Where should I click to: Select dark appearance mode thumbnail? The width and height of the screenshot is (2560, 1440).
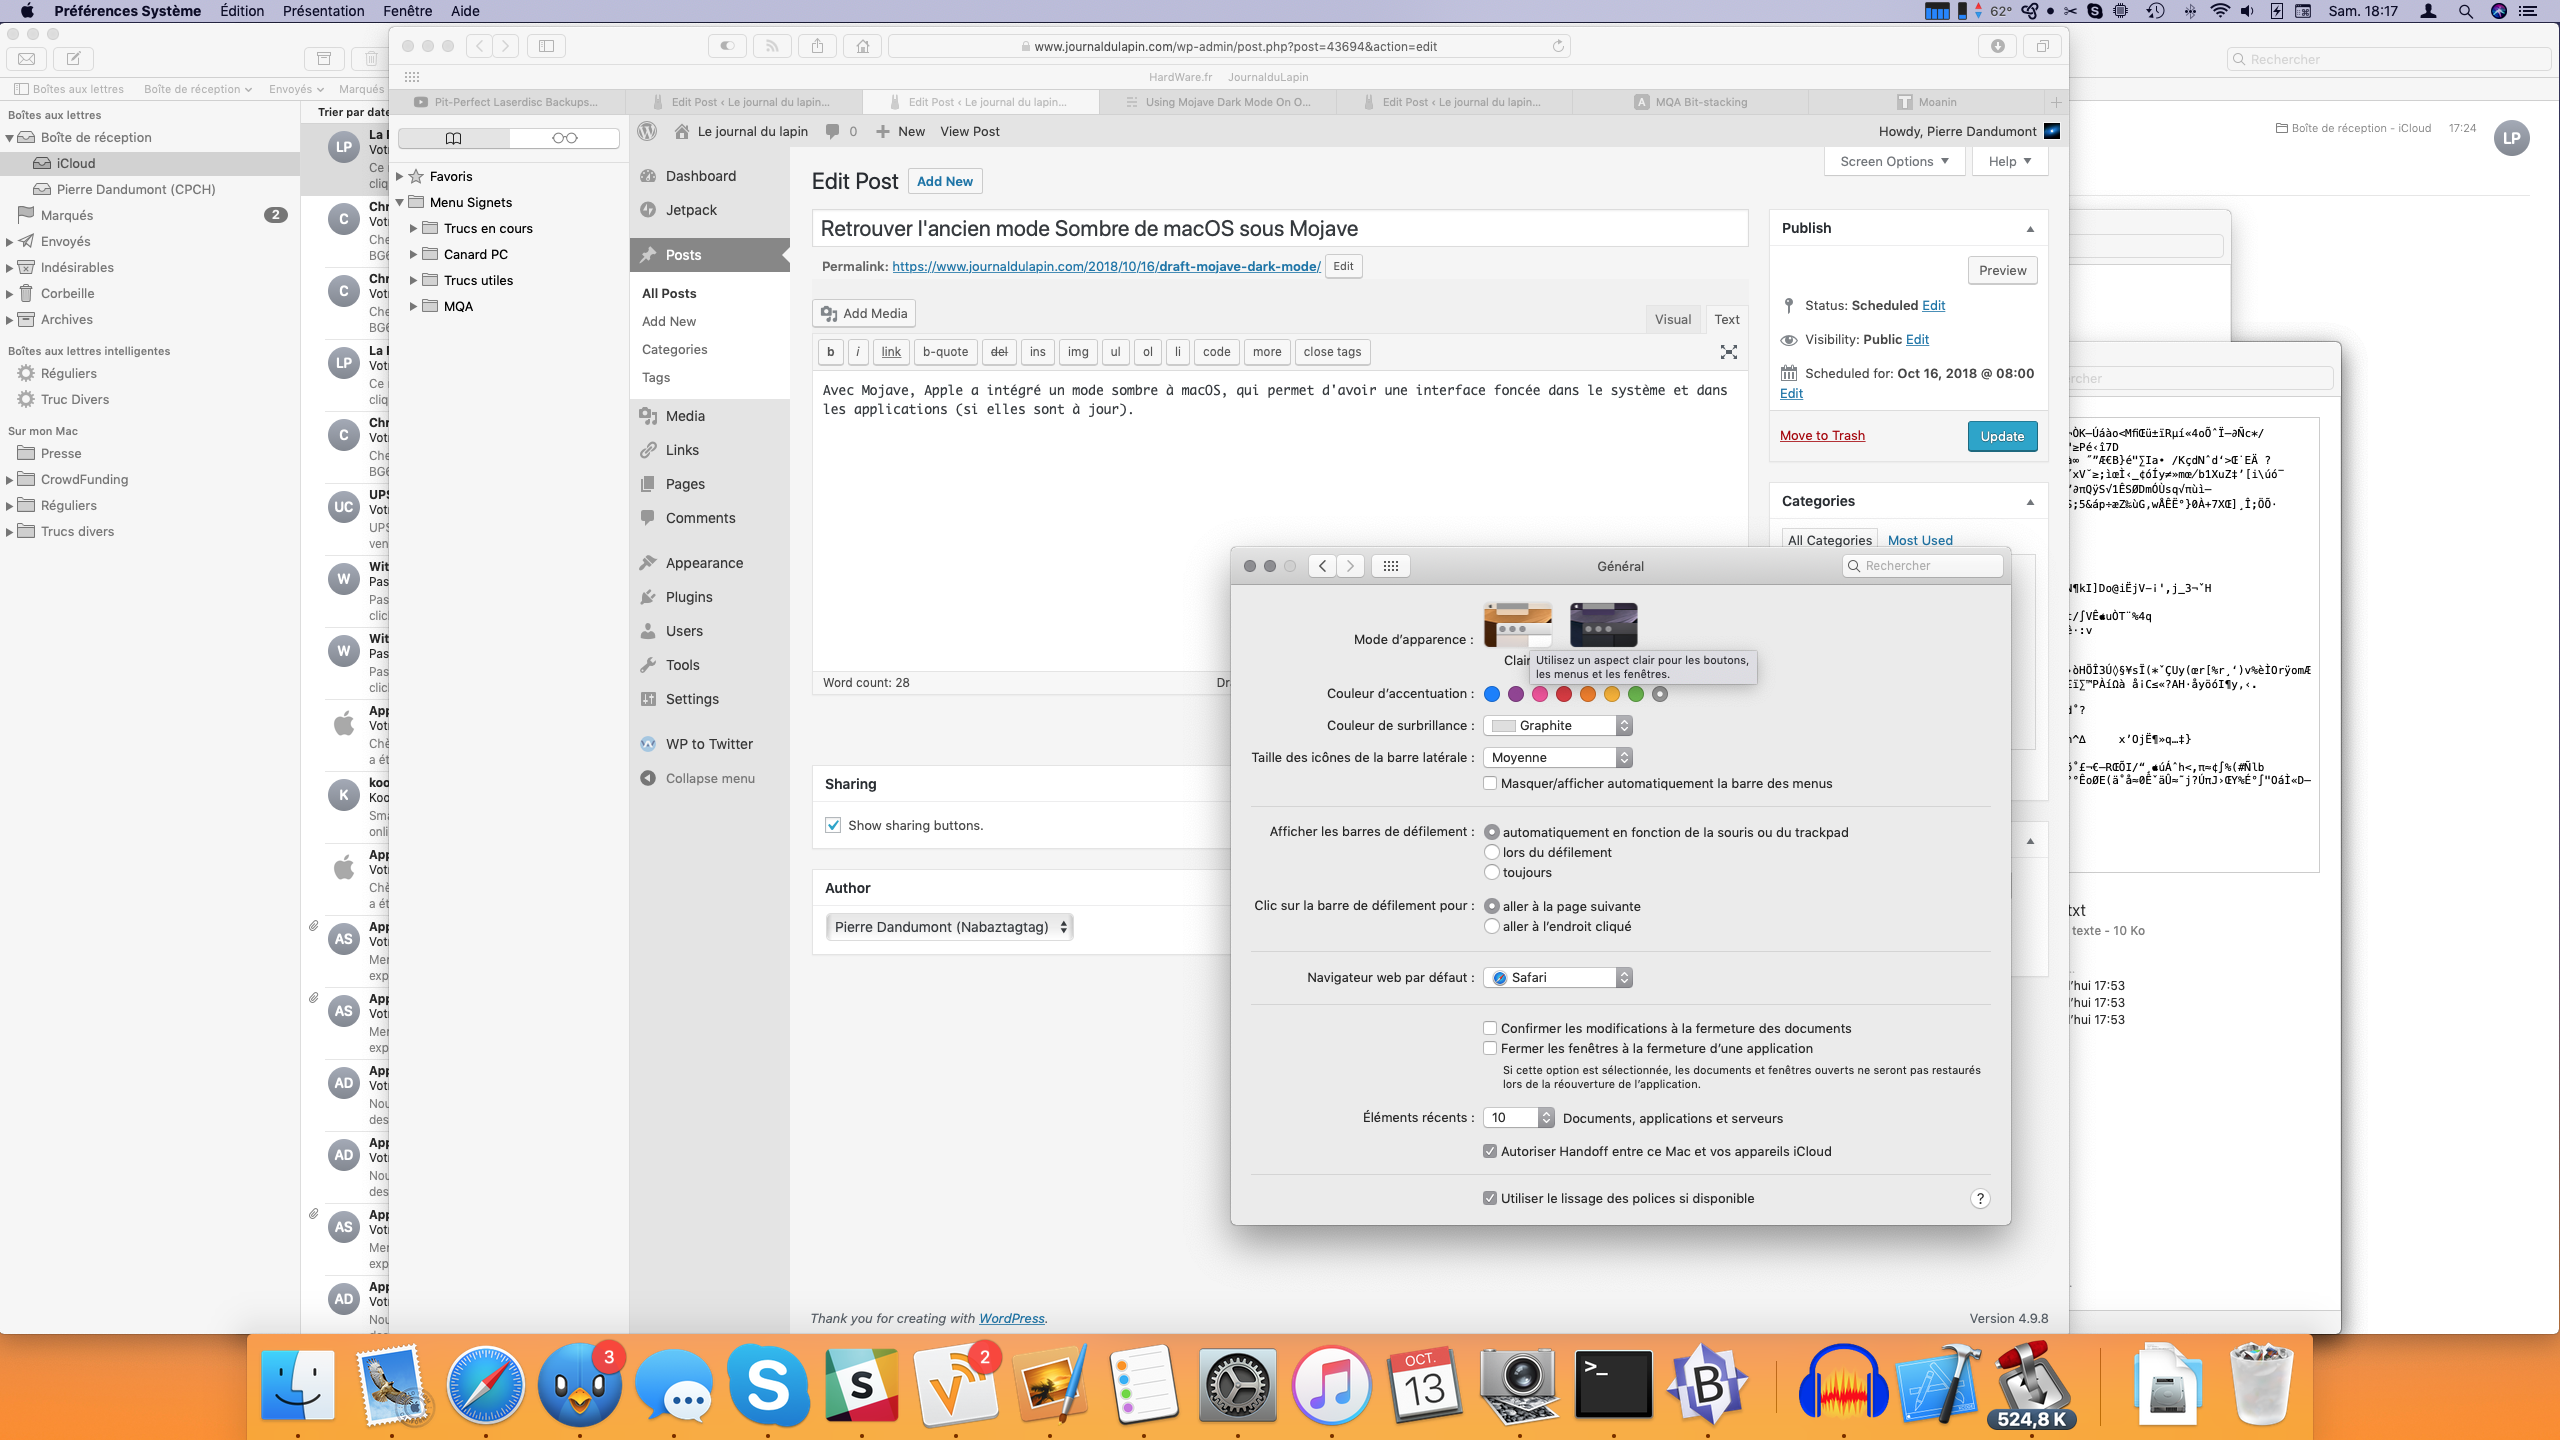(x=1603, y=625)
